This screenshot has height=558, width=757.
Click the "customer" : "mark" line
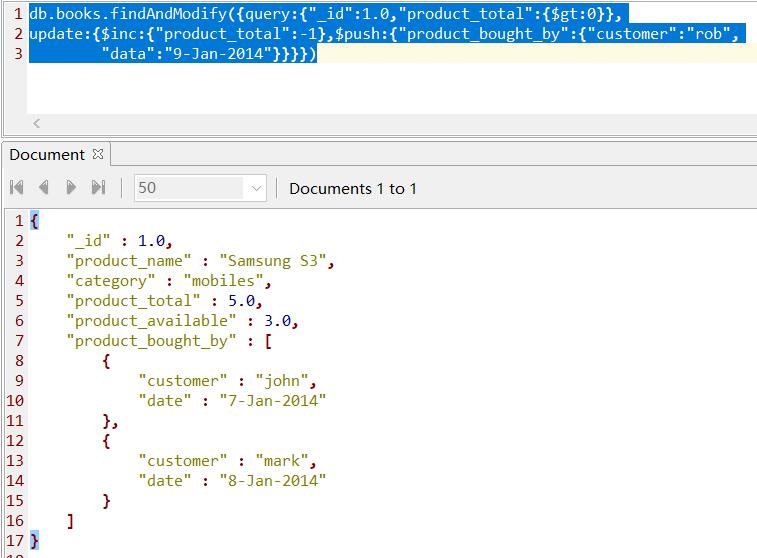coord(227,461)
